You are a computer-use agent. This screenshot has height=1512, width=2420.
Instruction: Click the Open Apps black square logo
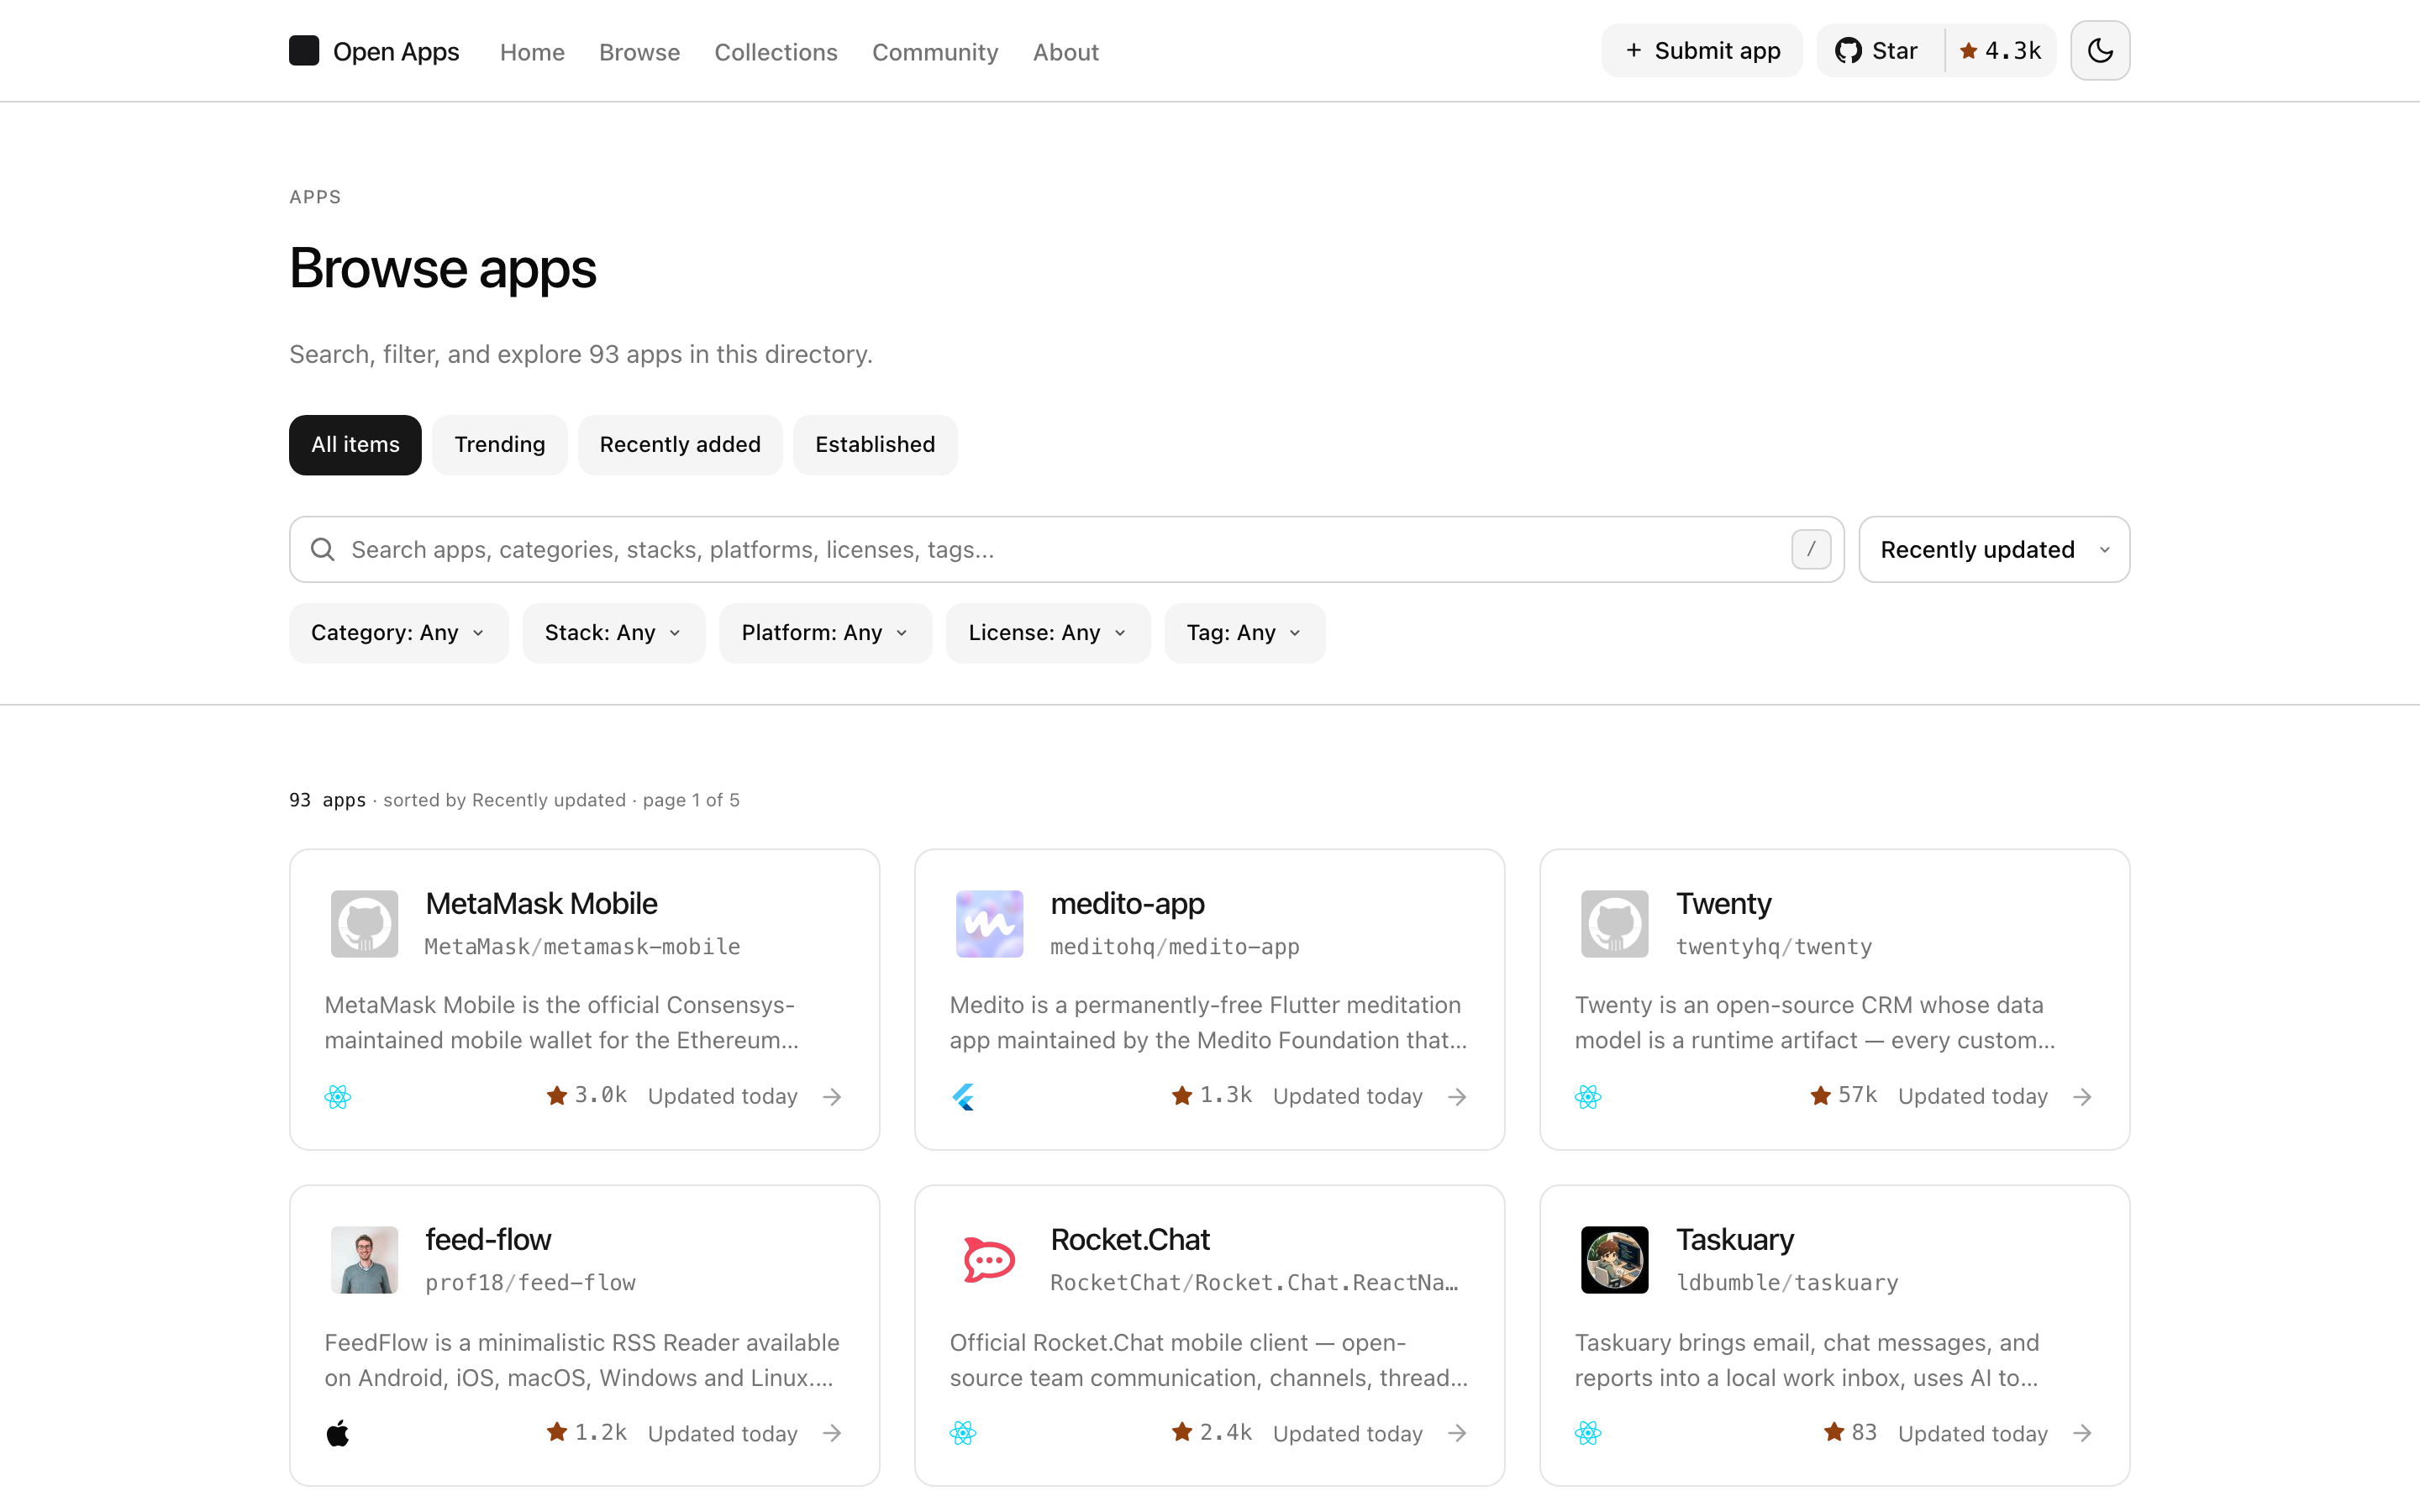[304, 51]
